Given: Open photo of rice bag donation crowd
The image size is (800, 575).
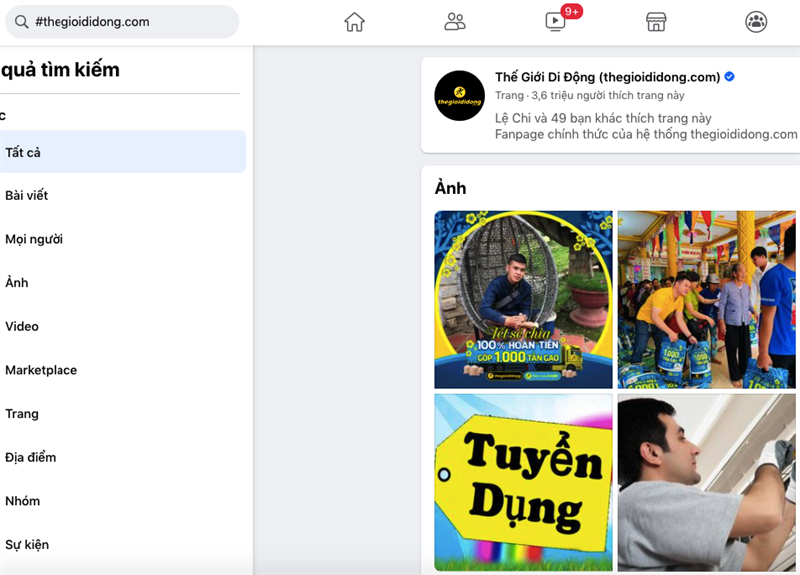Looking at the screenshot, I should point(707,299).
